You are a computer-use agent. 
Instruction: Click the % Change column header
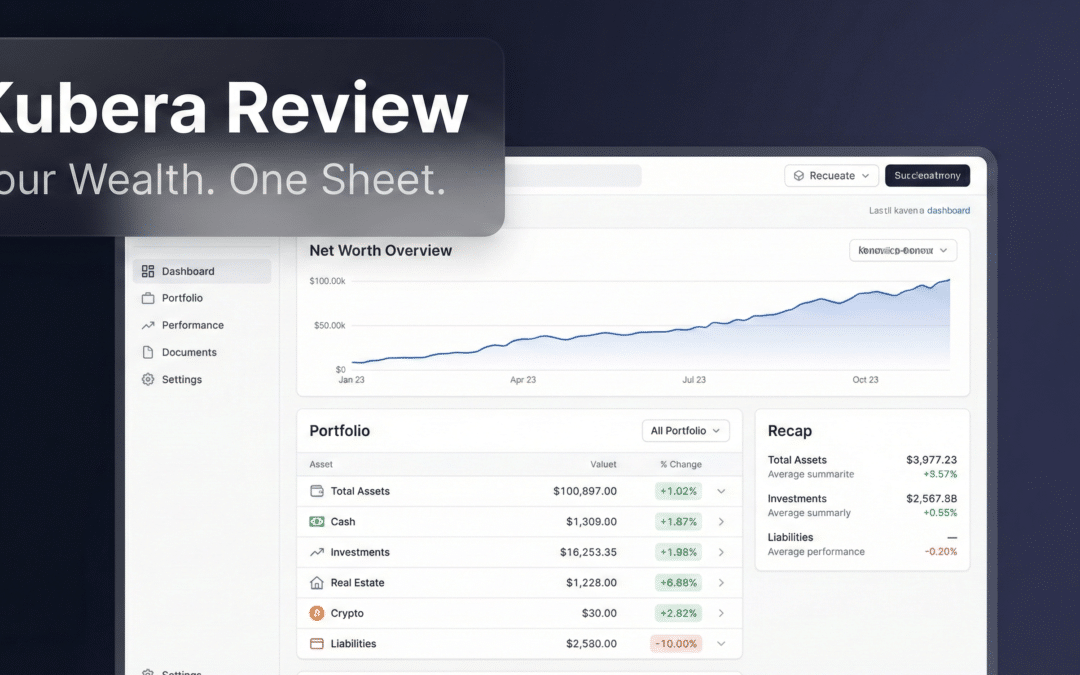(x=681, y=464)
